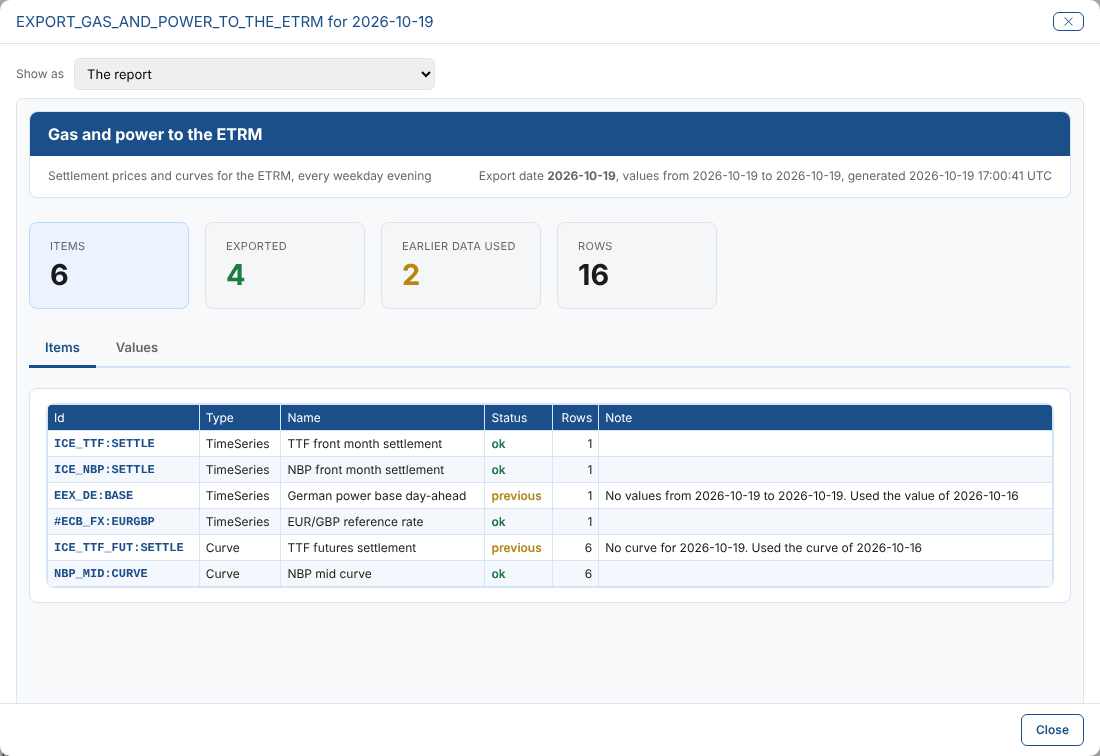Open the 'Show as' dropdown

(254, 74)
